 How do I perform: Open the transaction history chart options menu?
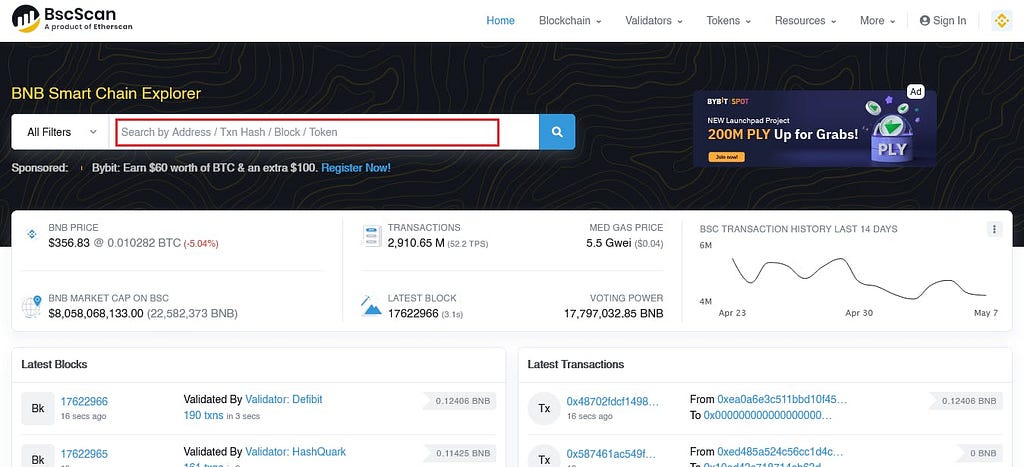pos(994,229)
